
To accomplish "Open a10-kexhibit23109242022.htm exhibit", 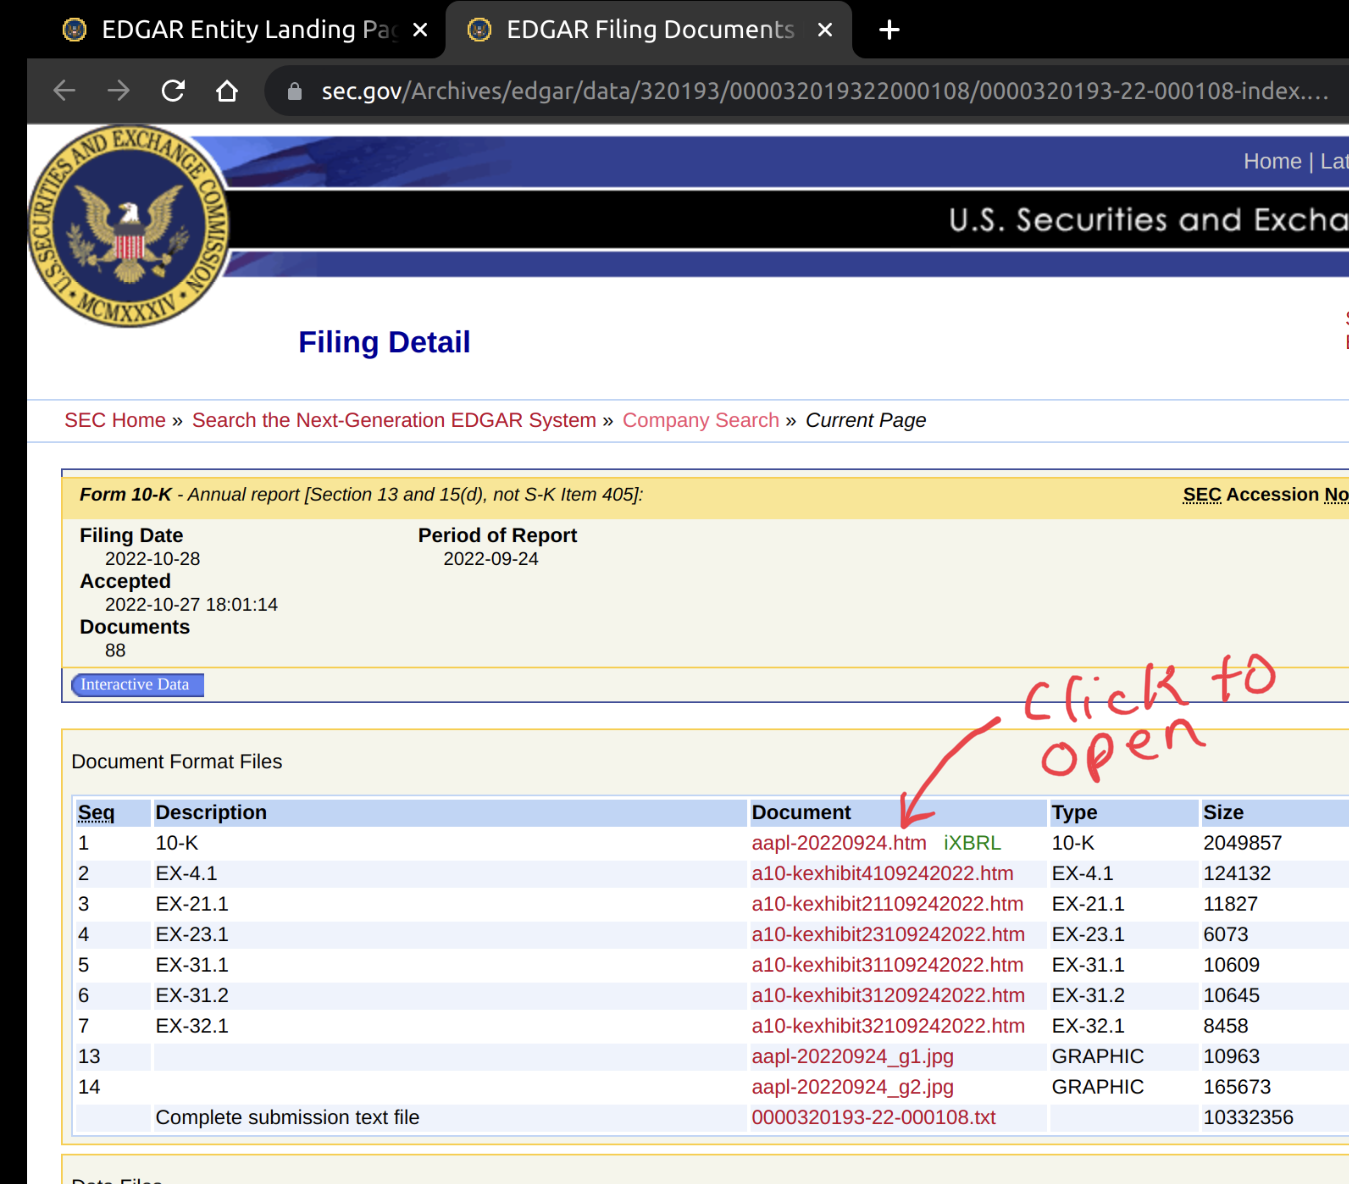I will coord(888,934).
